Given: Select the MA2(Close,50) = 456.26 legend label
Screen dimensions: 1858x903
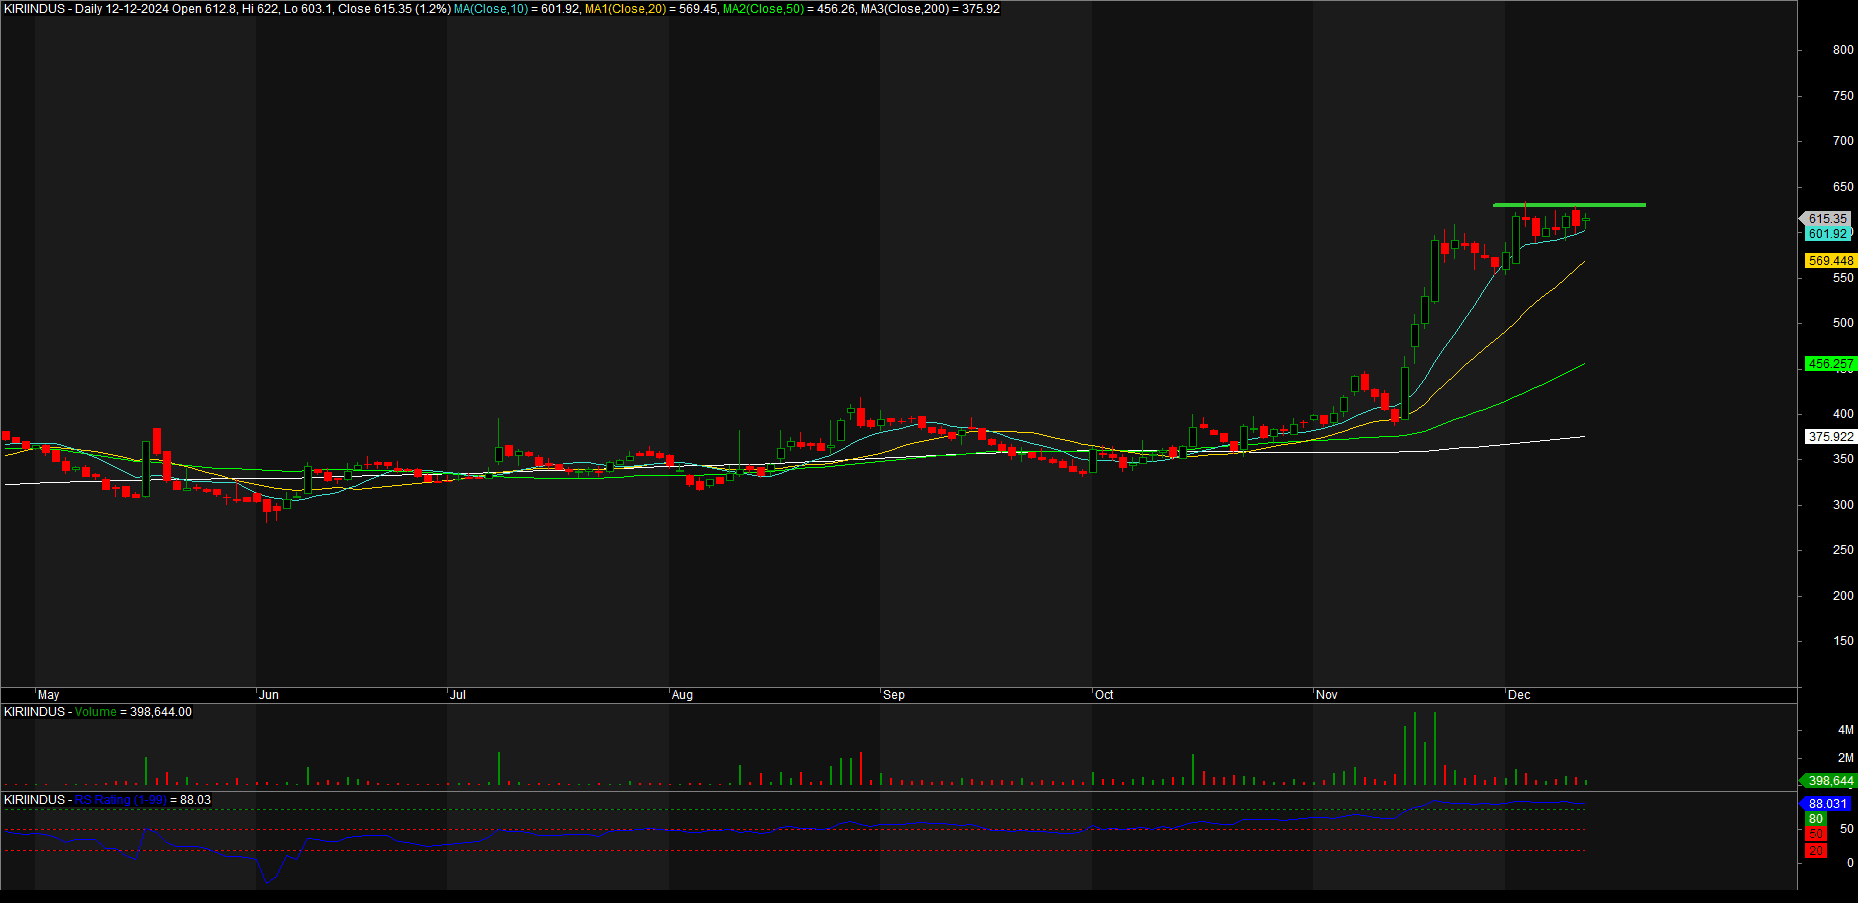Looking at the screenshot, I should coord(790,9).
